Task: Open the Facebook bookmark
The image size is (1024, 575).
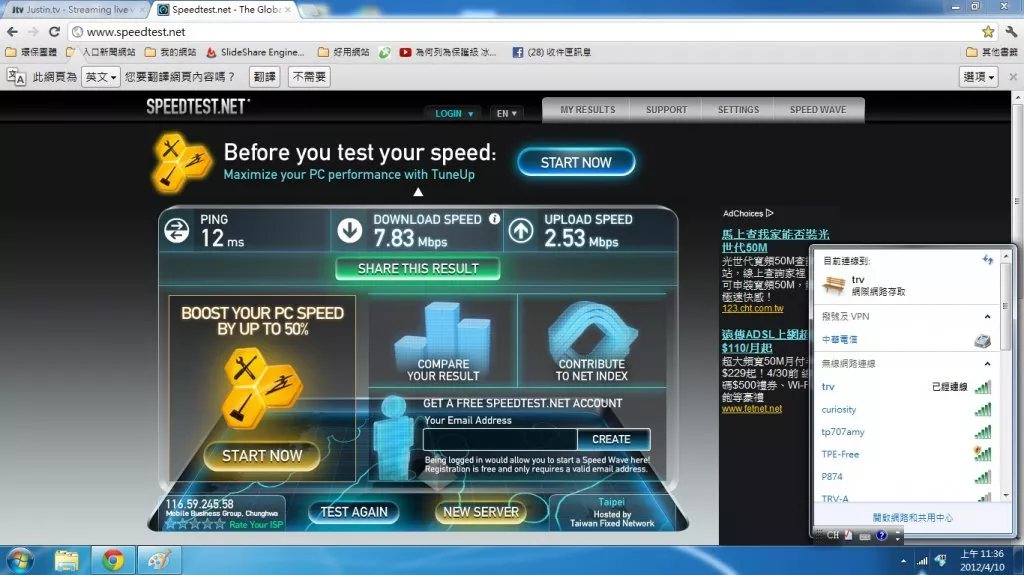Action: (552, 52)
